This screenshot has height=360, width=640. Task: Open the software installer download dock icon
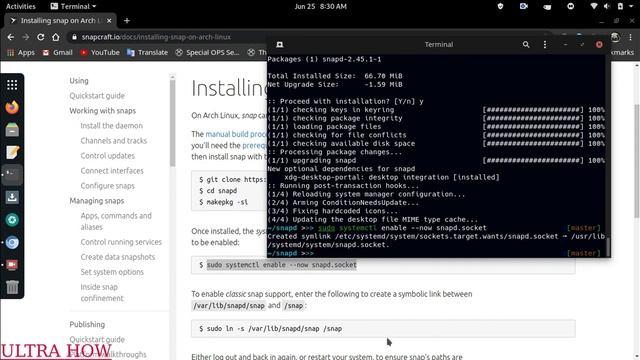(12, 198)
